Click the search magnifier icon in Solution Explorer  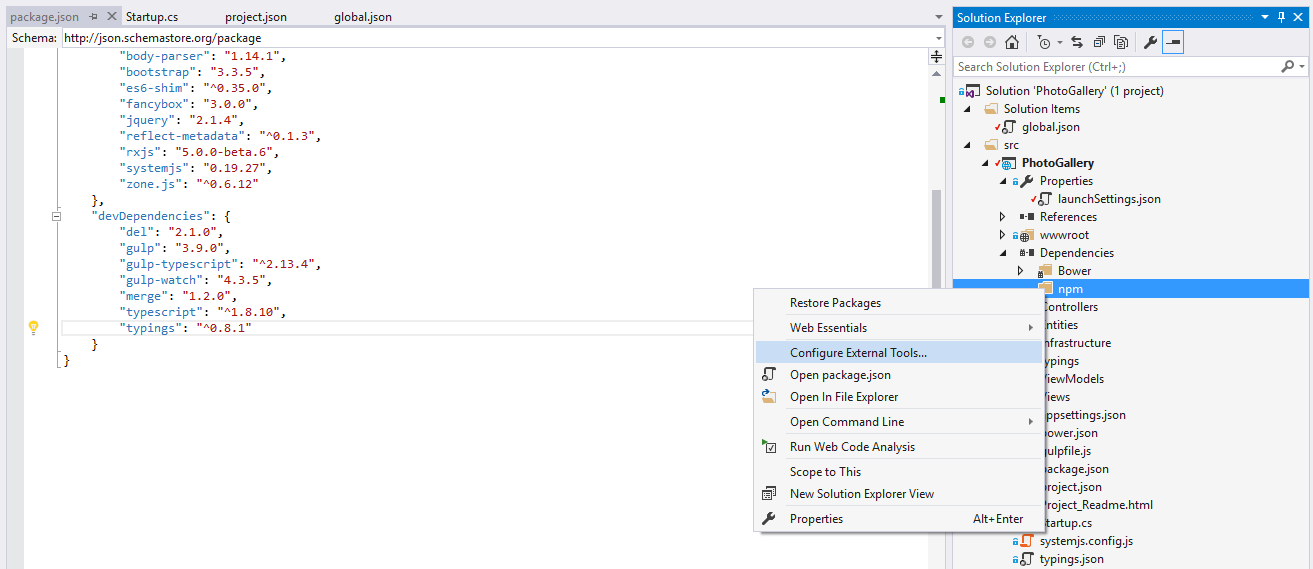[1287, 67]
